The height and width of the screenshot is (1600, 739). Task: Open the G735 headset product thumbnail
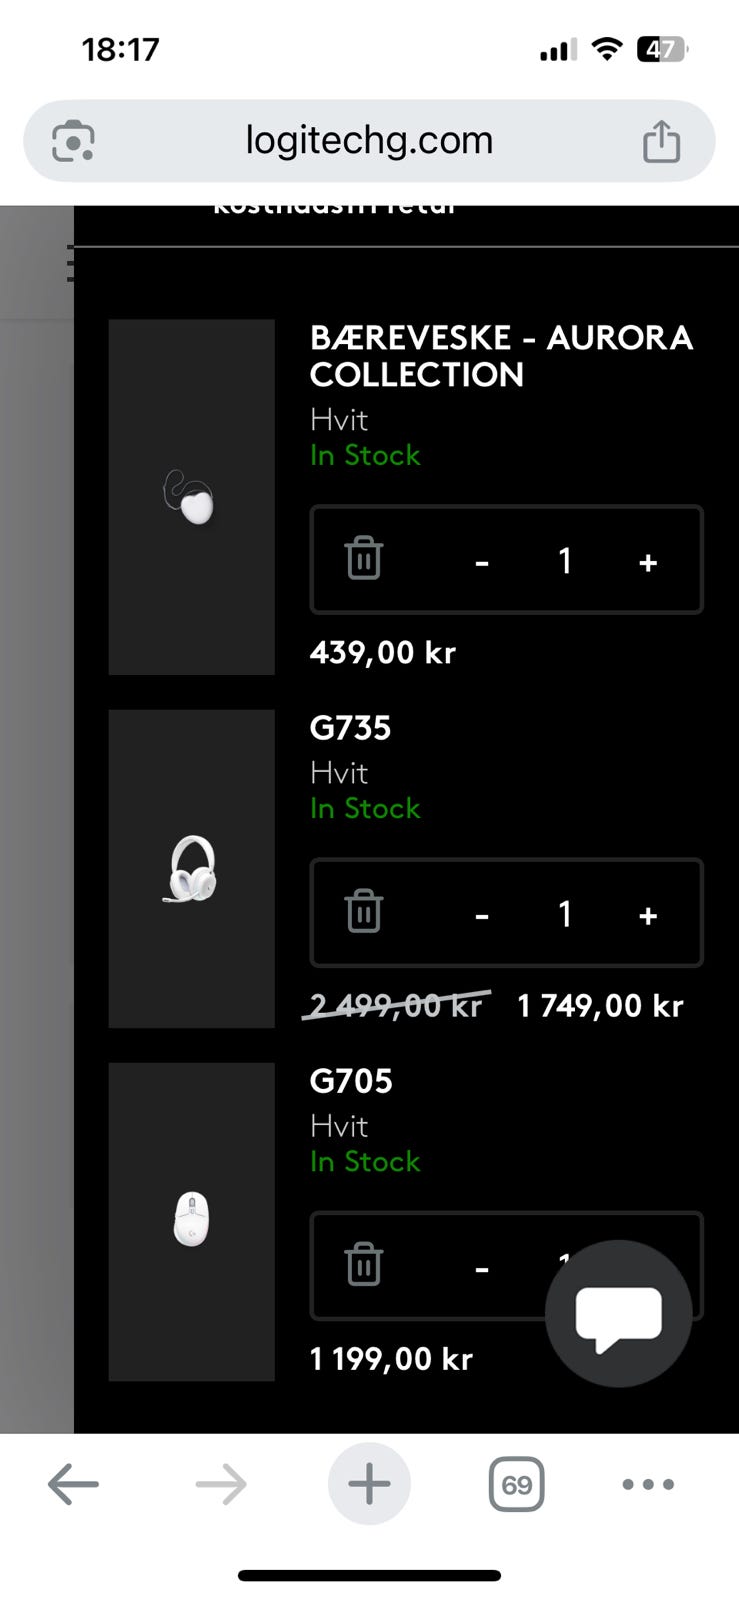(x=191, y=868)
